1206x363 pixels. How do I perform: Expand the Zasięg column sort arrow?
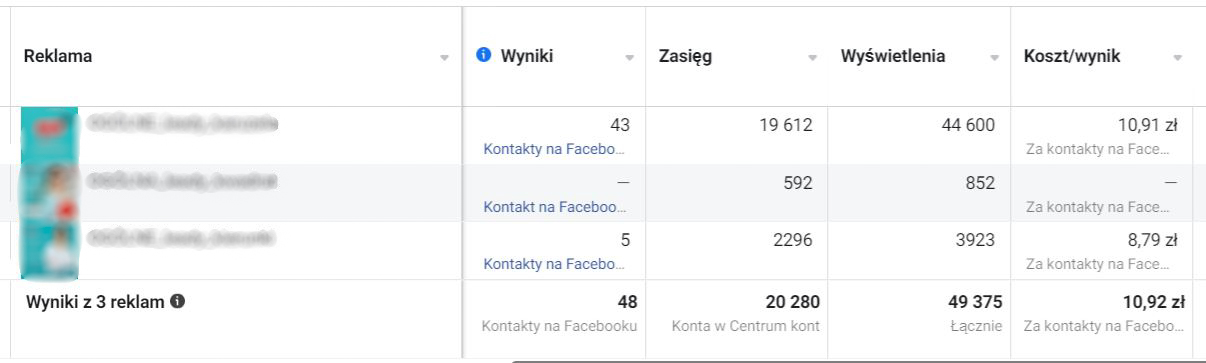pos(812,59)
